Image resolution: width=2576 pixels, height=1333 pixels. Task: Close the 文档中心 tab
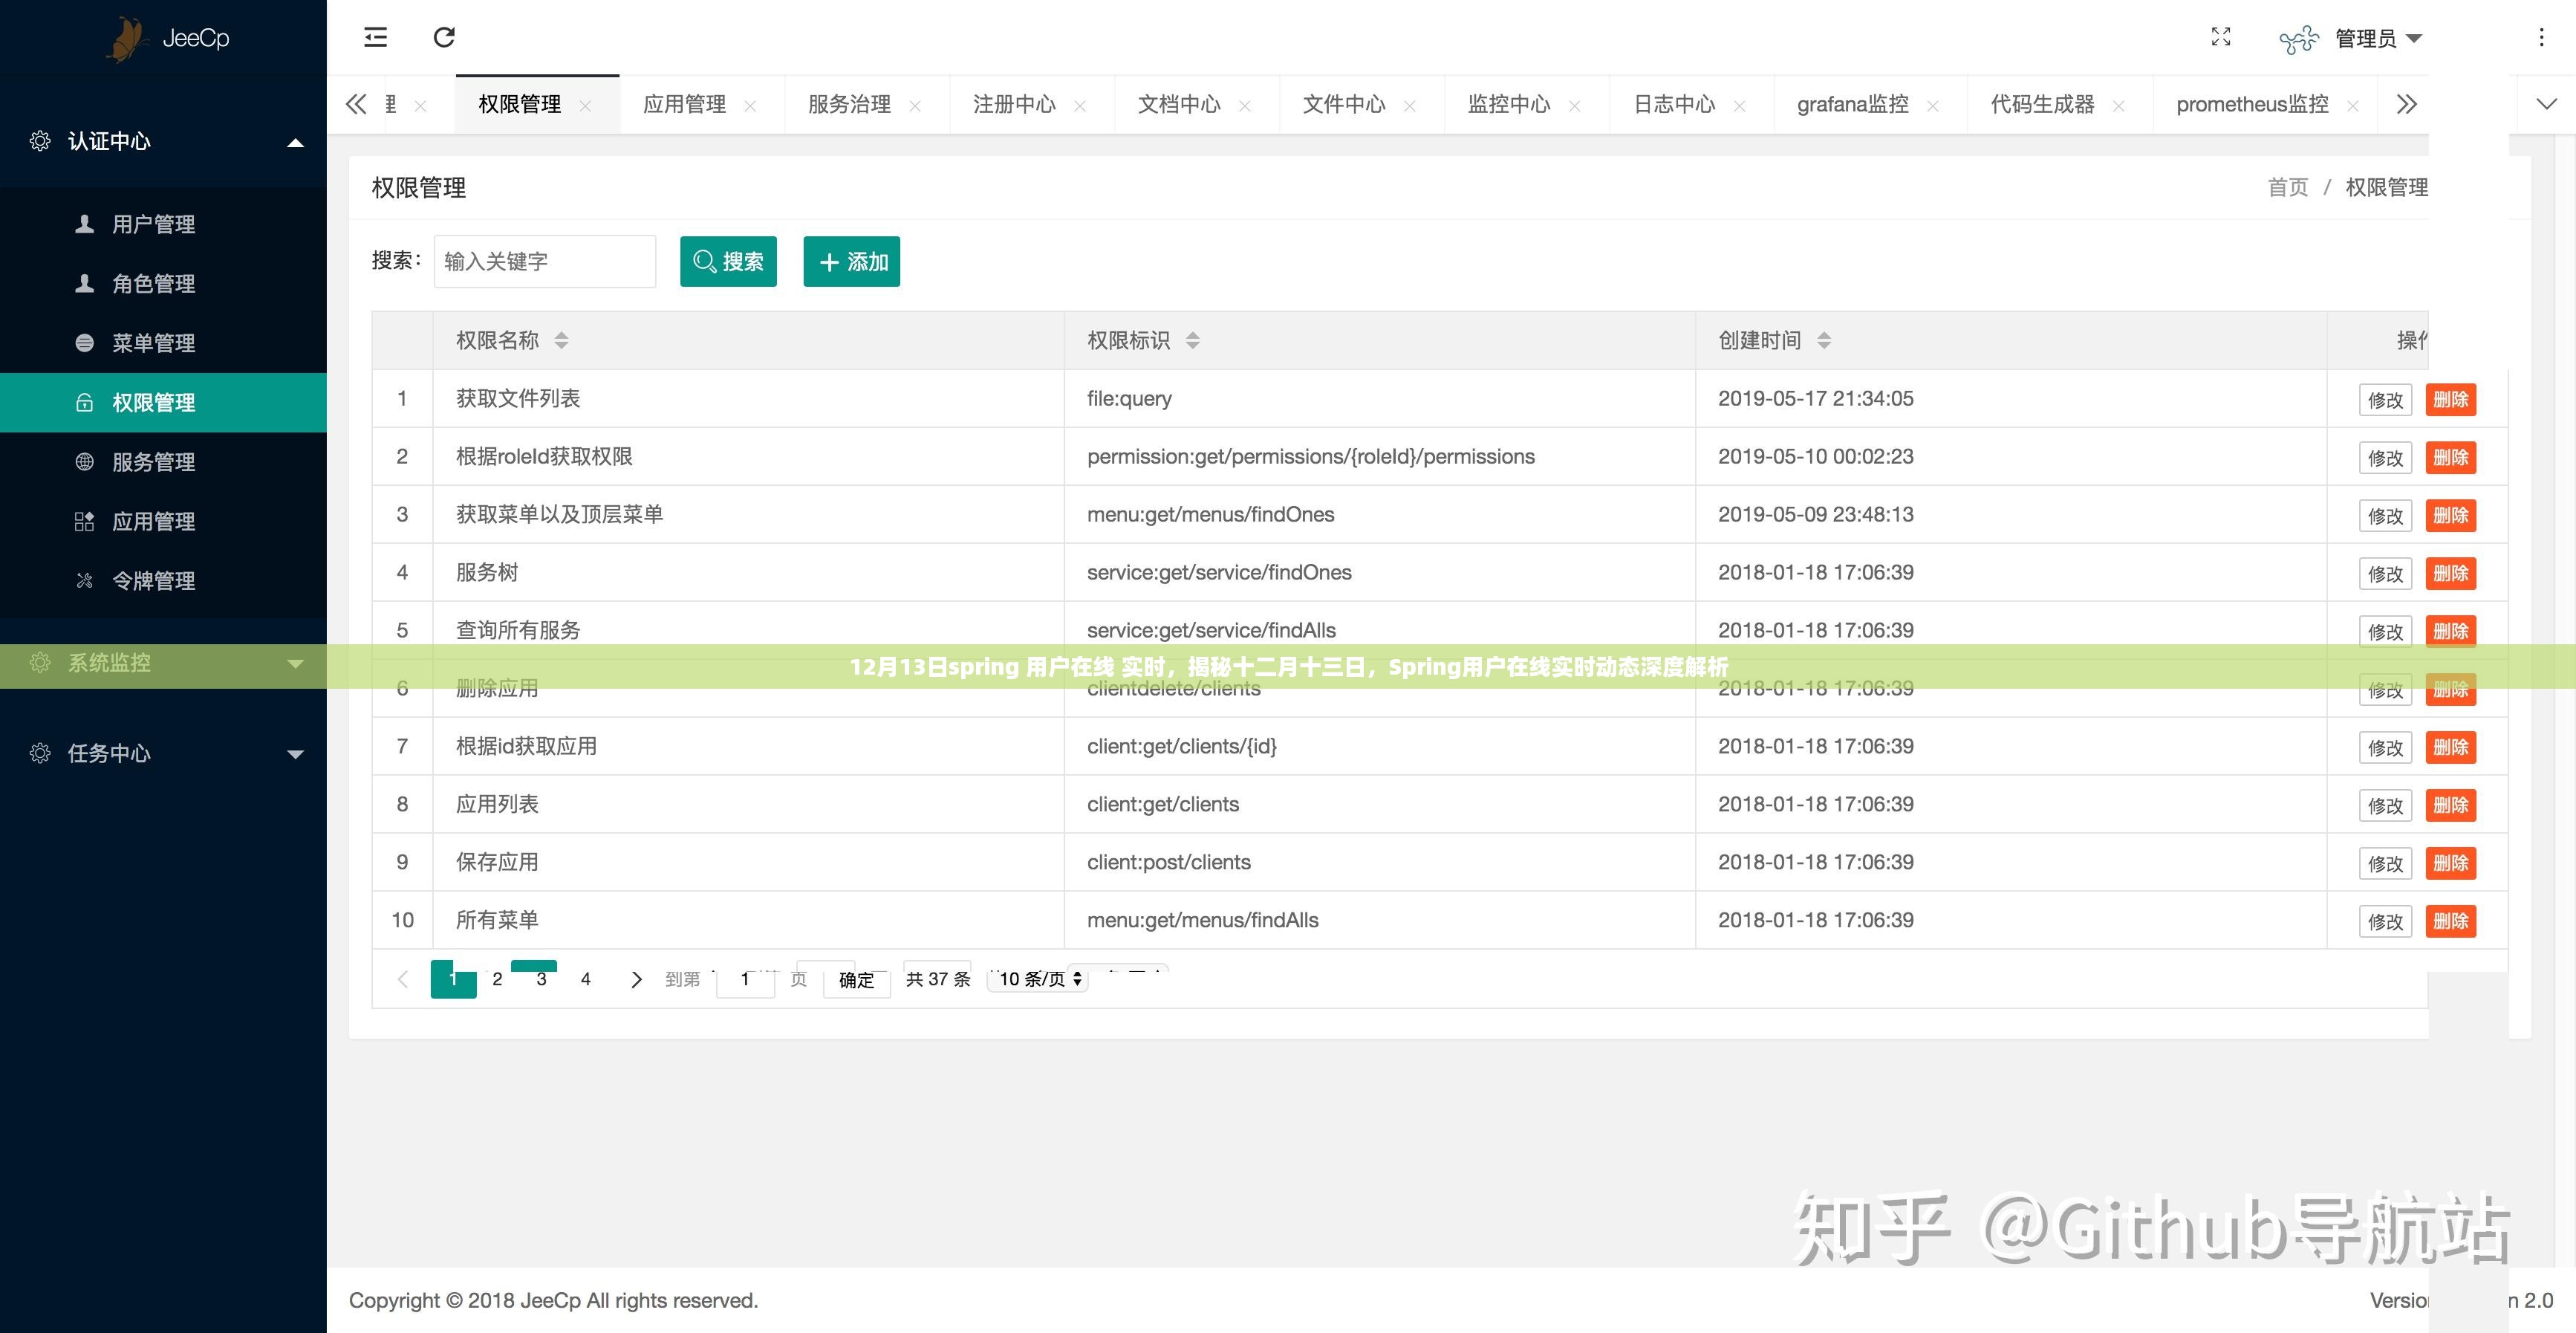click(1245, 106)
